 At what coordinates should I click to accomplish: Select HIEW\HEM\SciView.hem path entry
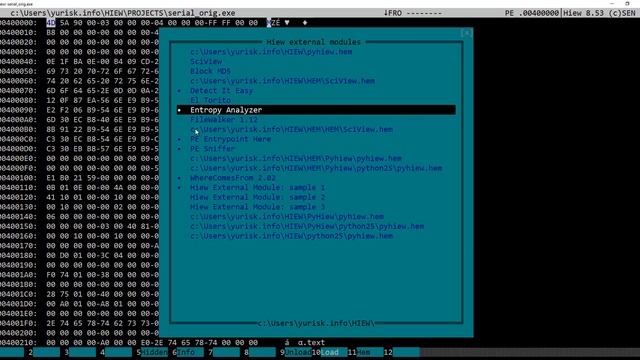[x=282, y=81]
